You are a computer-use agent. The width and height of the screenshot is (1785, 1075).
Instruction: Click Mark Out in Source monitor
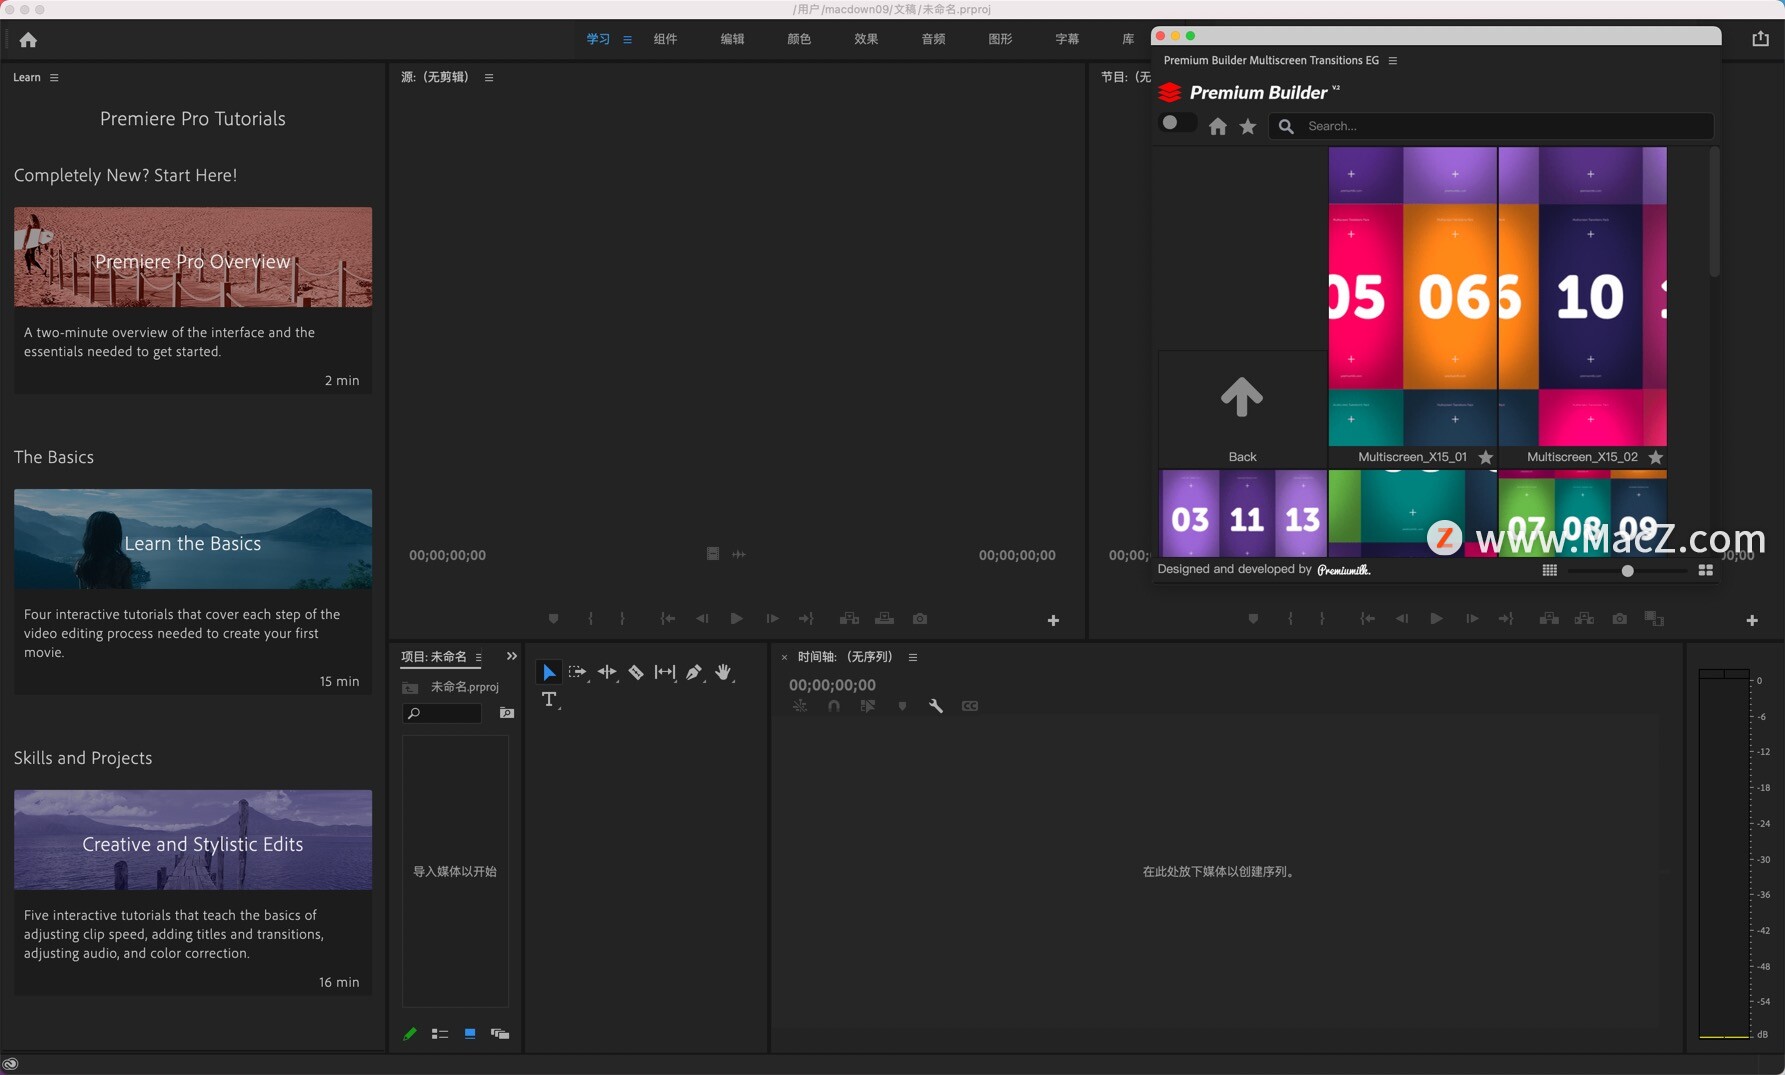pyautogui.click(x=622, y=619)
